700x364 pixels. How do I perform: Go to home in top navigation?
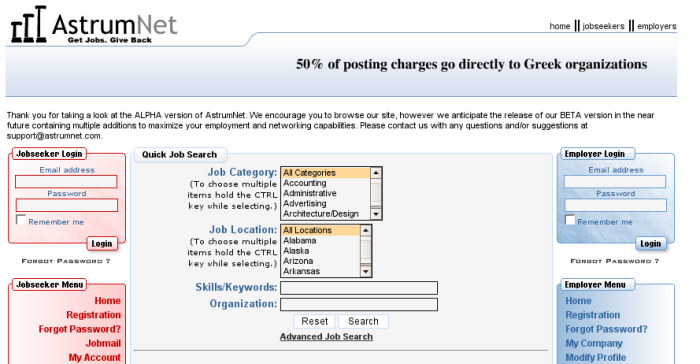pos(560,26)
